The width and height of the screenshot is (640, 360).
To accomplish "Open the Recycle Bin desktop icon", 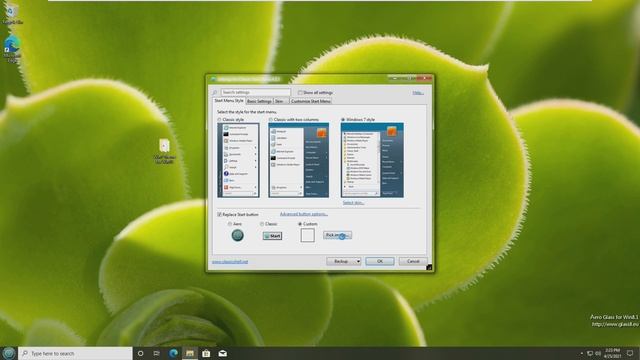I will [x=11, y=14].
